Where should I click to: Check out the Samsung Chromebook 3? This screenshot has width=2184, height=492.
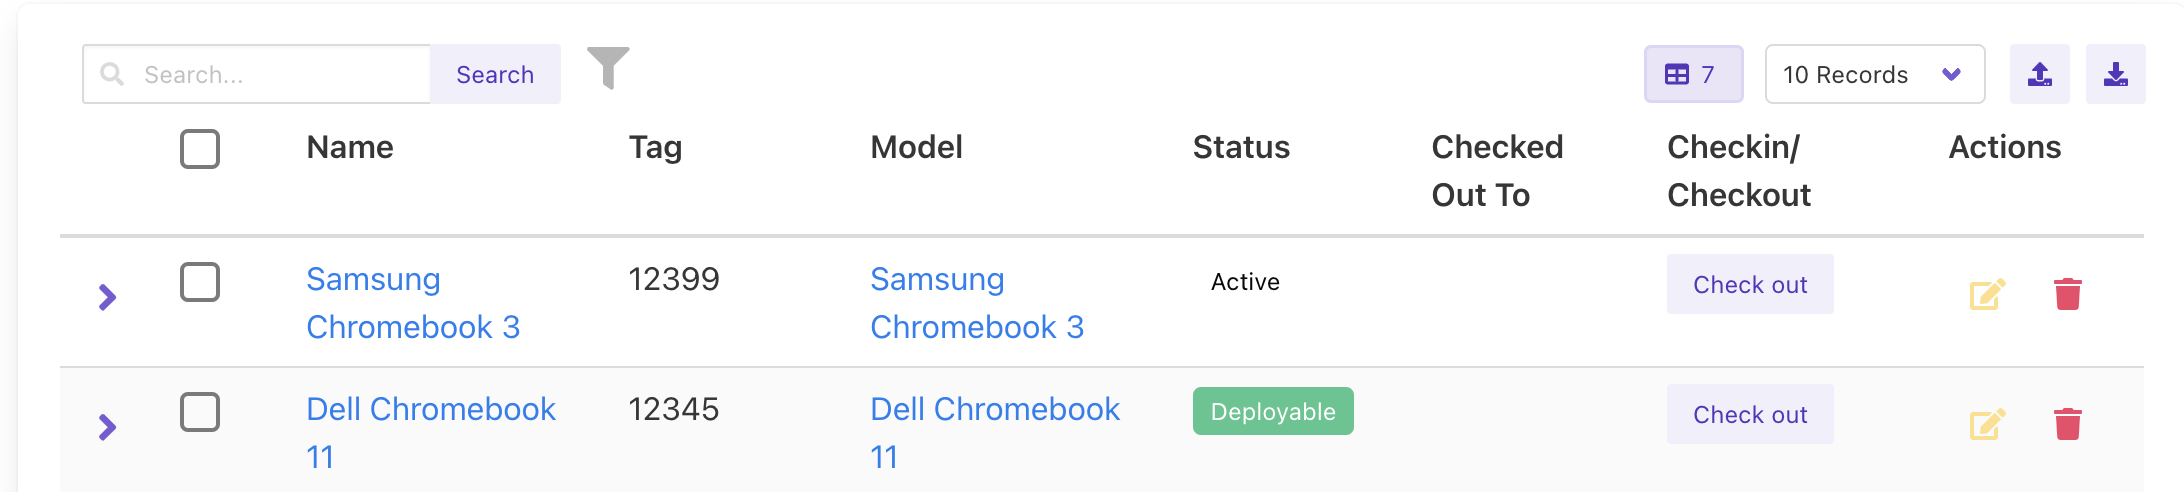(1749, 285)
